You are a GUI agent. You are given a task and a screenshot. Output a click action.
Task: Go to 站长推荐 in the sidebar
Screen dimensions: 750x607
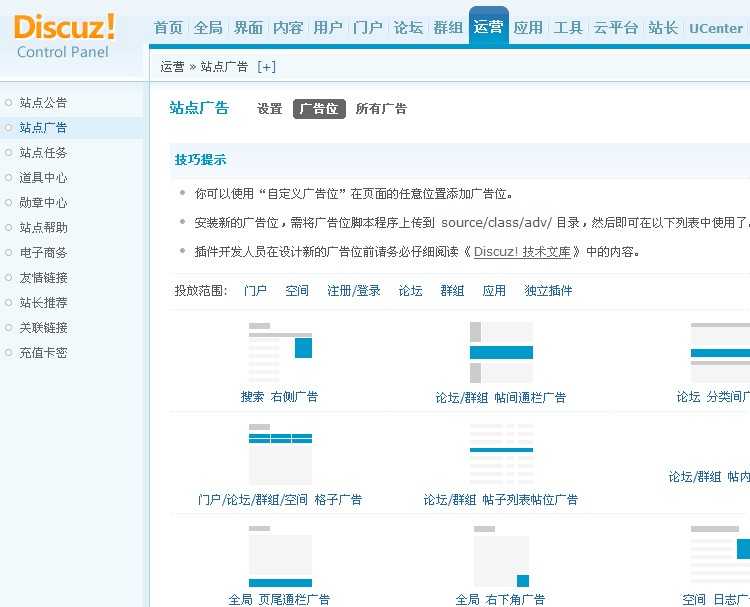(43, 303)
